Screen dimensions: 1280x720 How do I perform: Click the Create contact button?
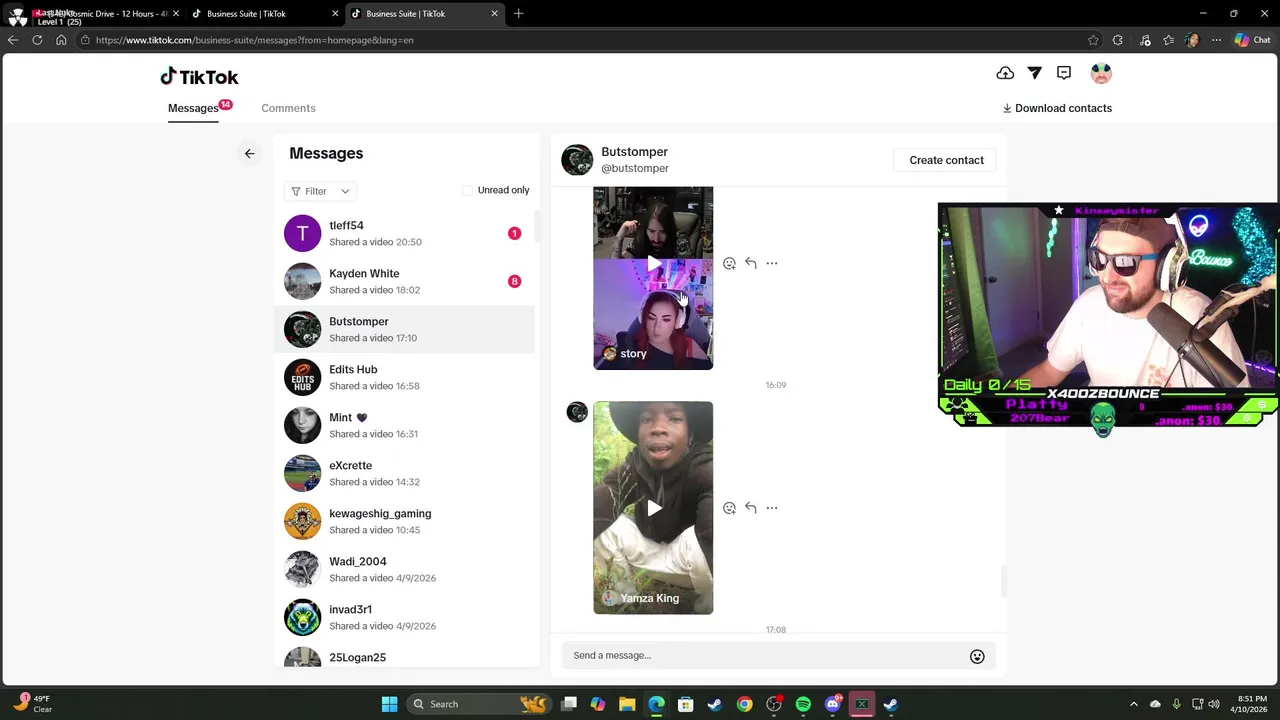pyautogui.click(x=946, y=160)
